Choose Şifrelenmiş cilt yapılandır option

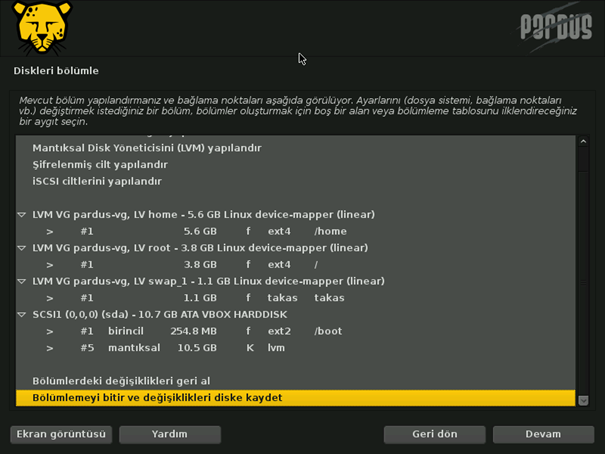click(x=100, y=165)
